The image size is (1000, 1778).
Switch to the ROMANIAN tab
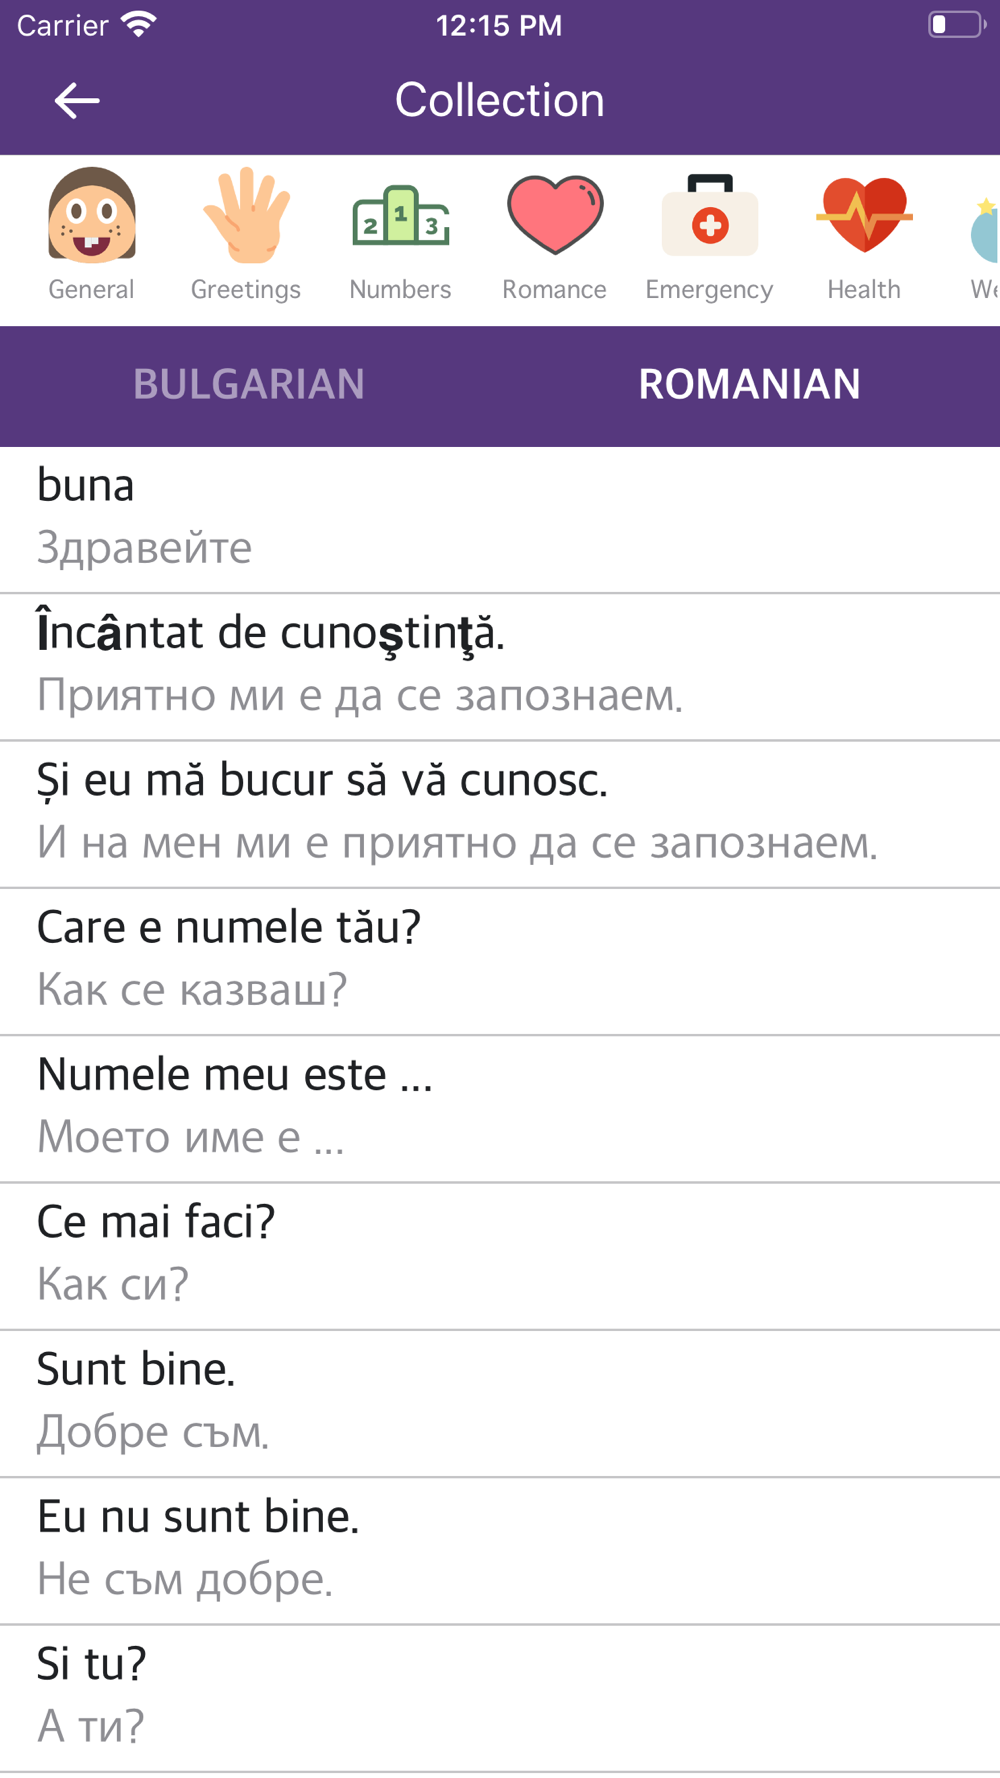(750, 385)
